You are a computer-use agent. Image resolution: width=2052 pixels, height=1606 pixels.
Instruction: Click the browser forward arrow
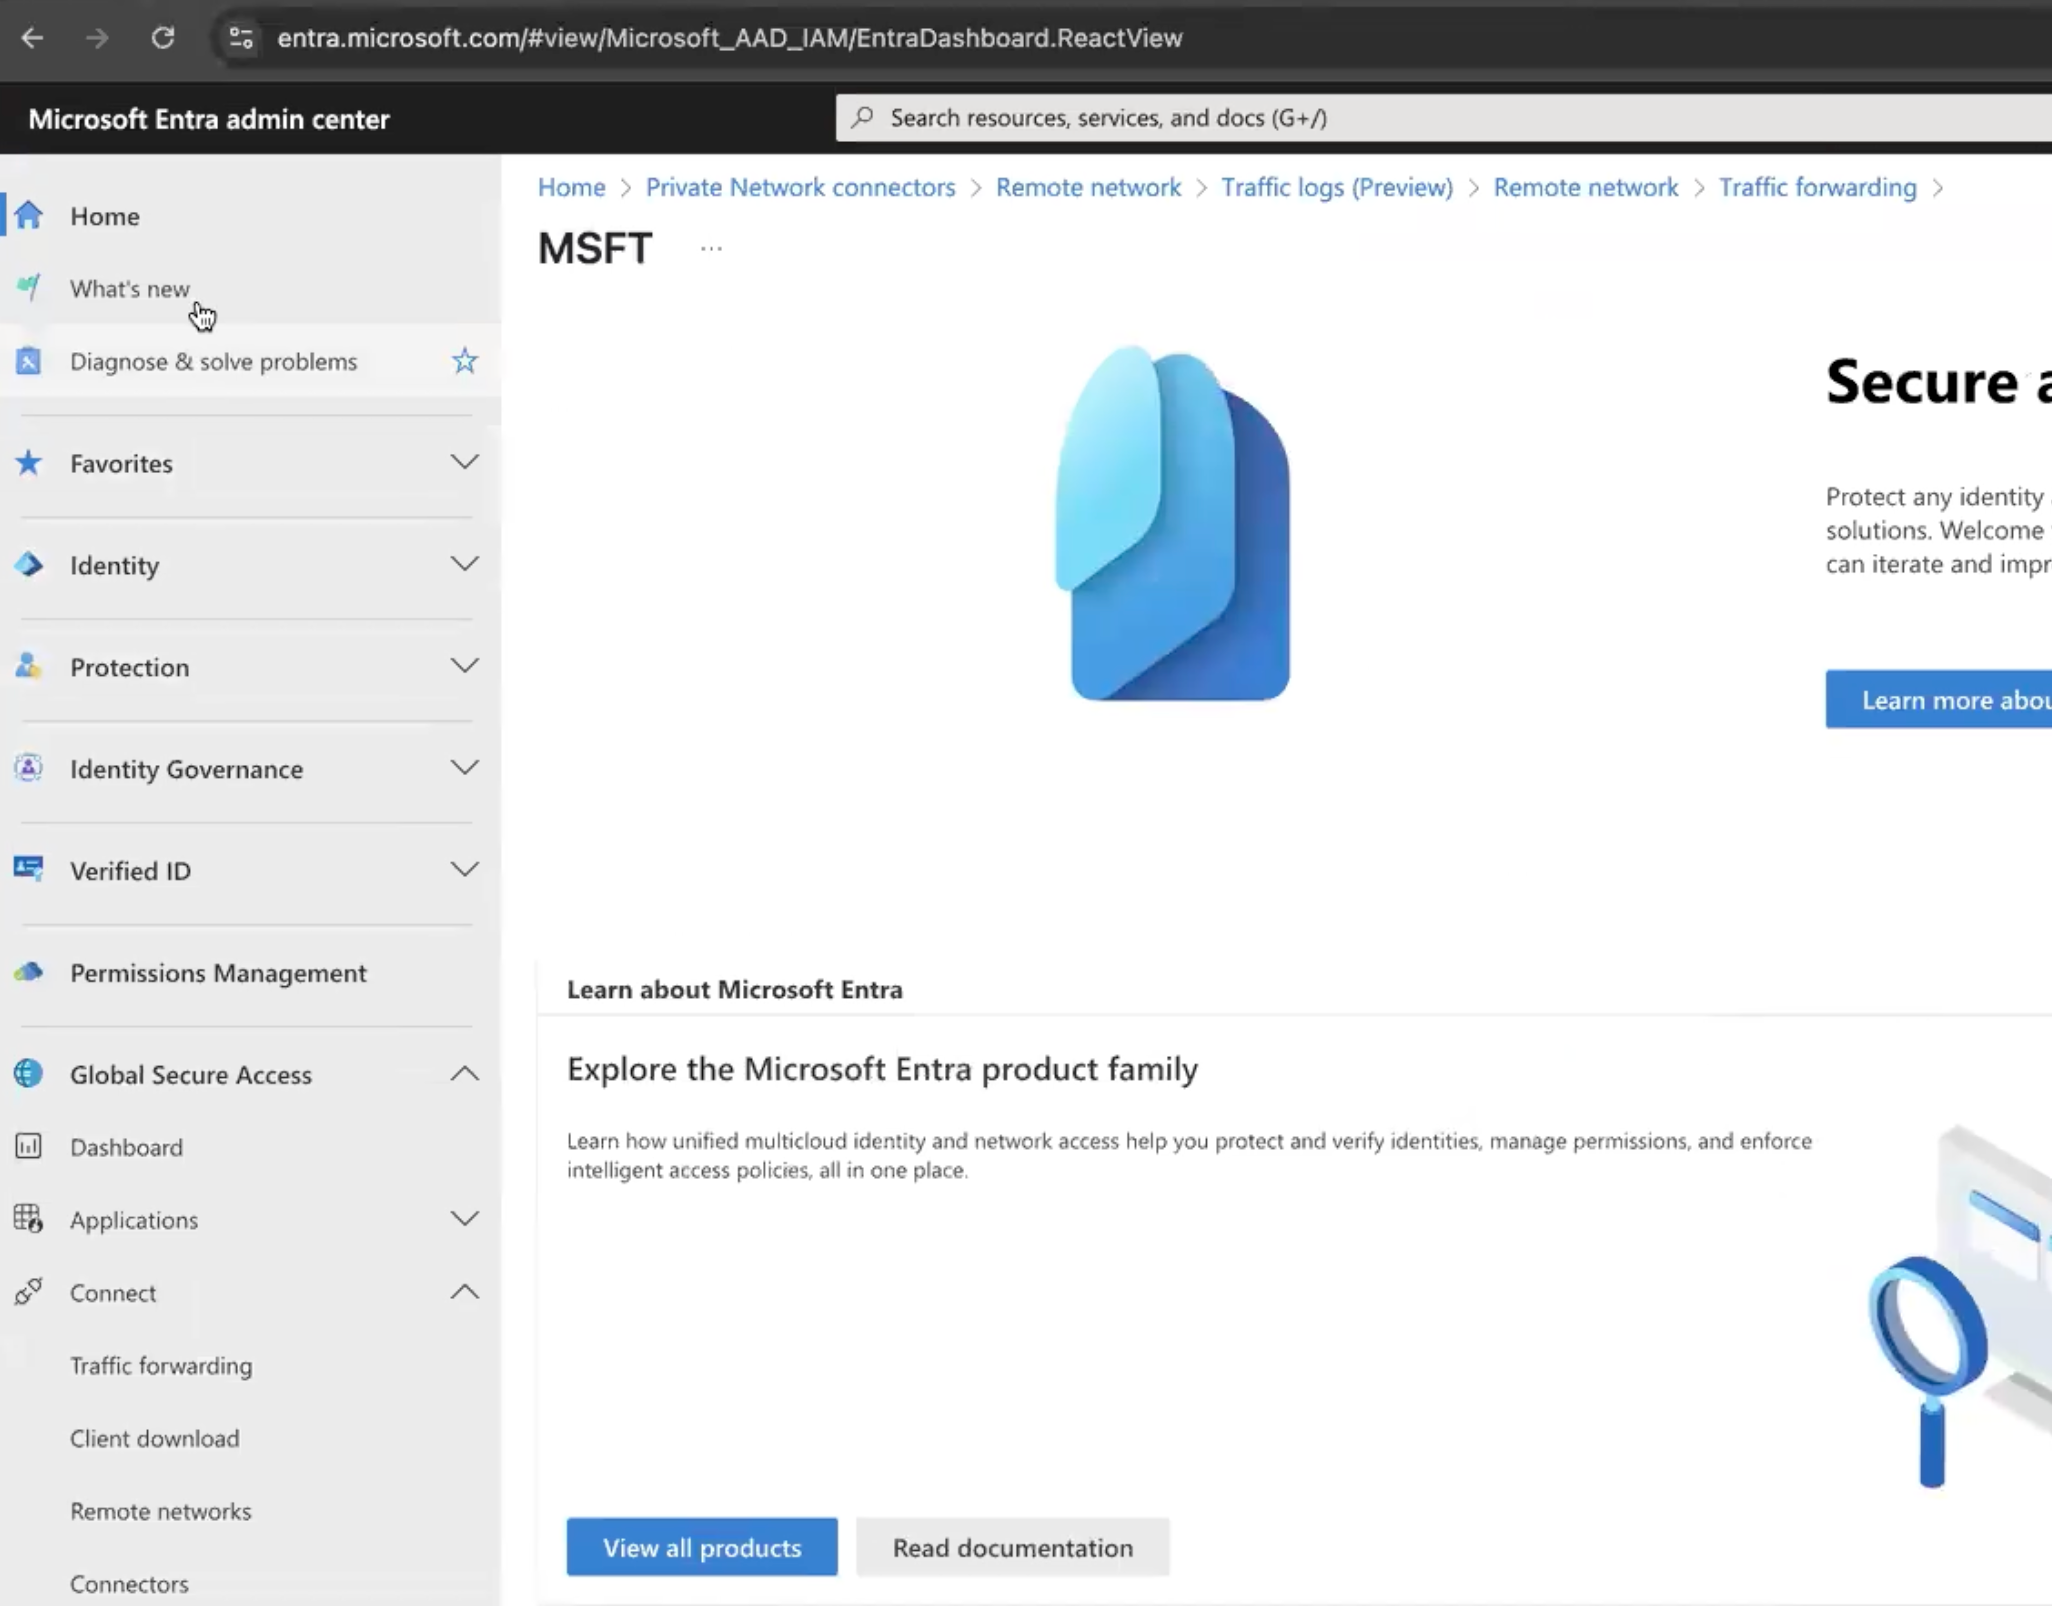pyautogui.click(x=97, y=38)
